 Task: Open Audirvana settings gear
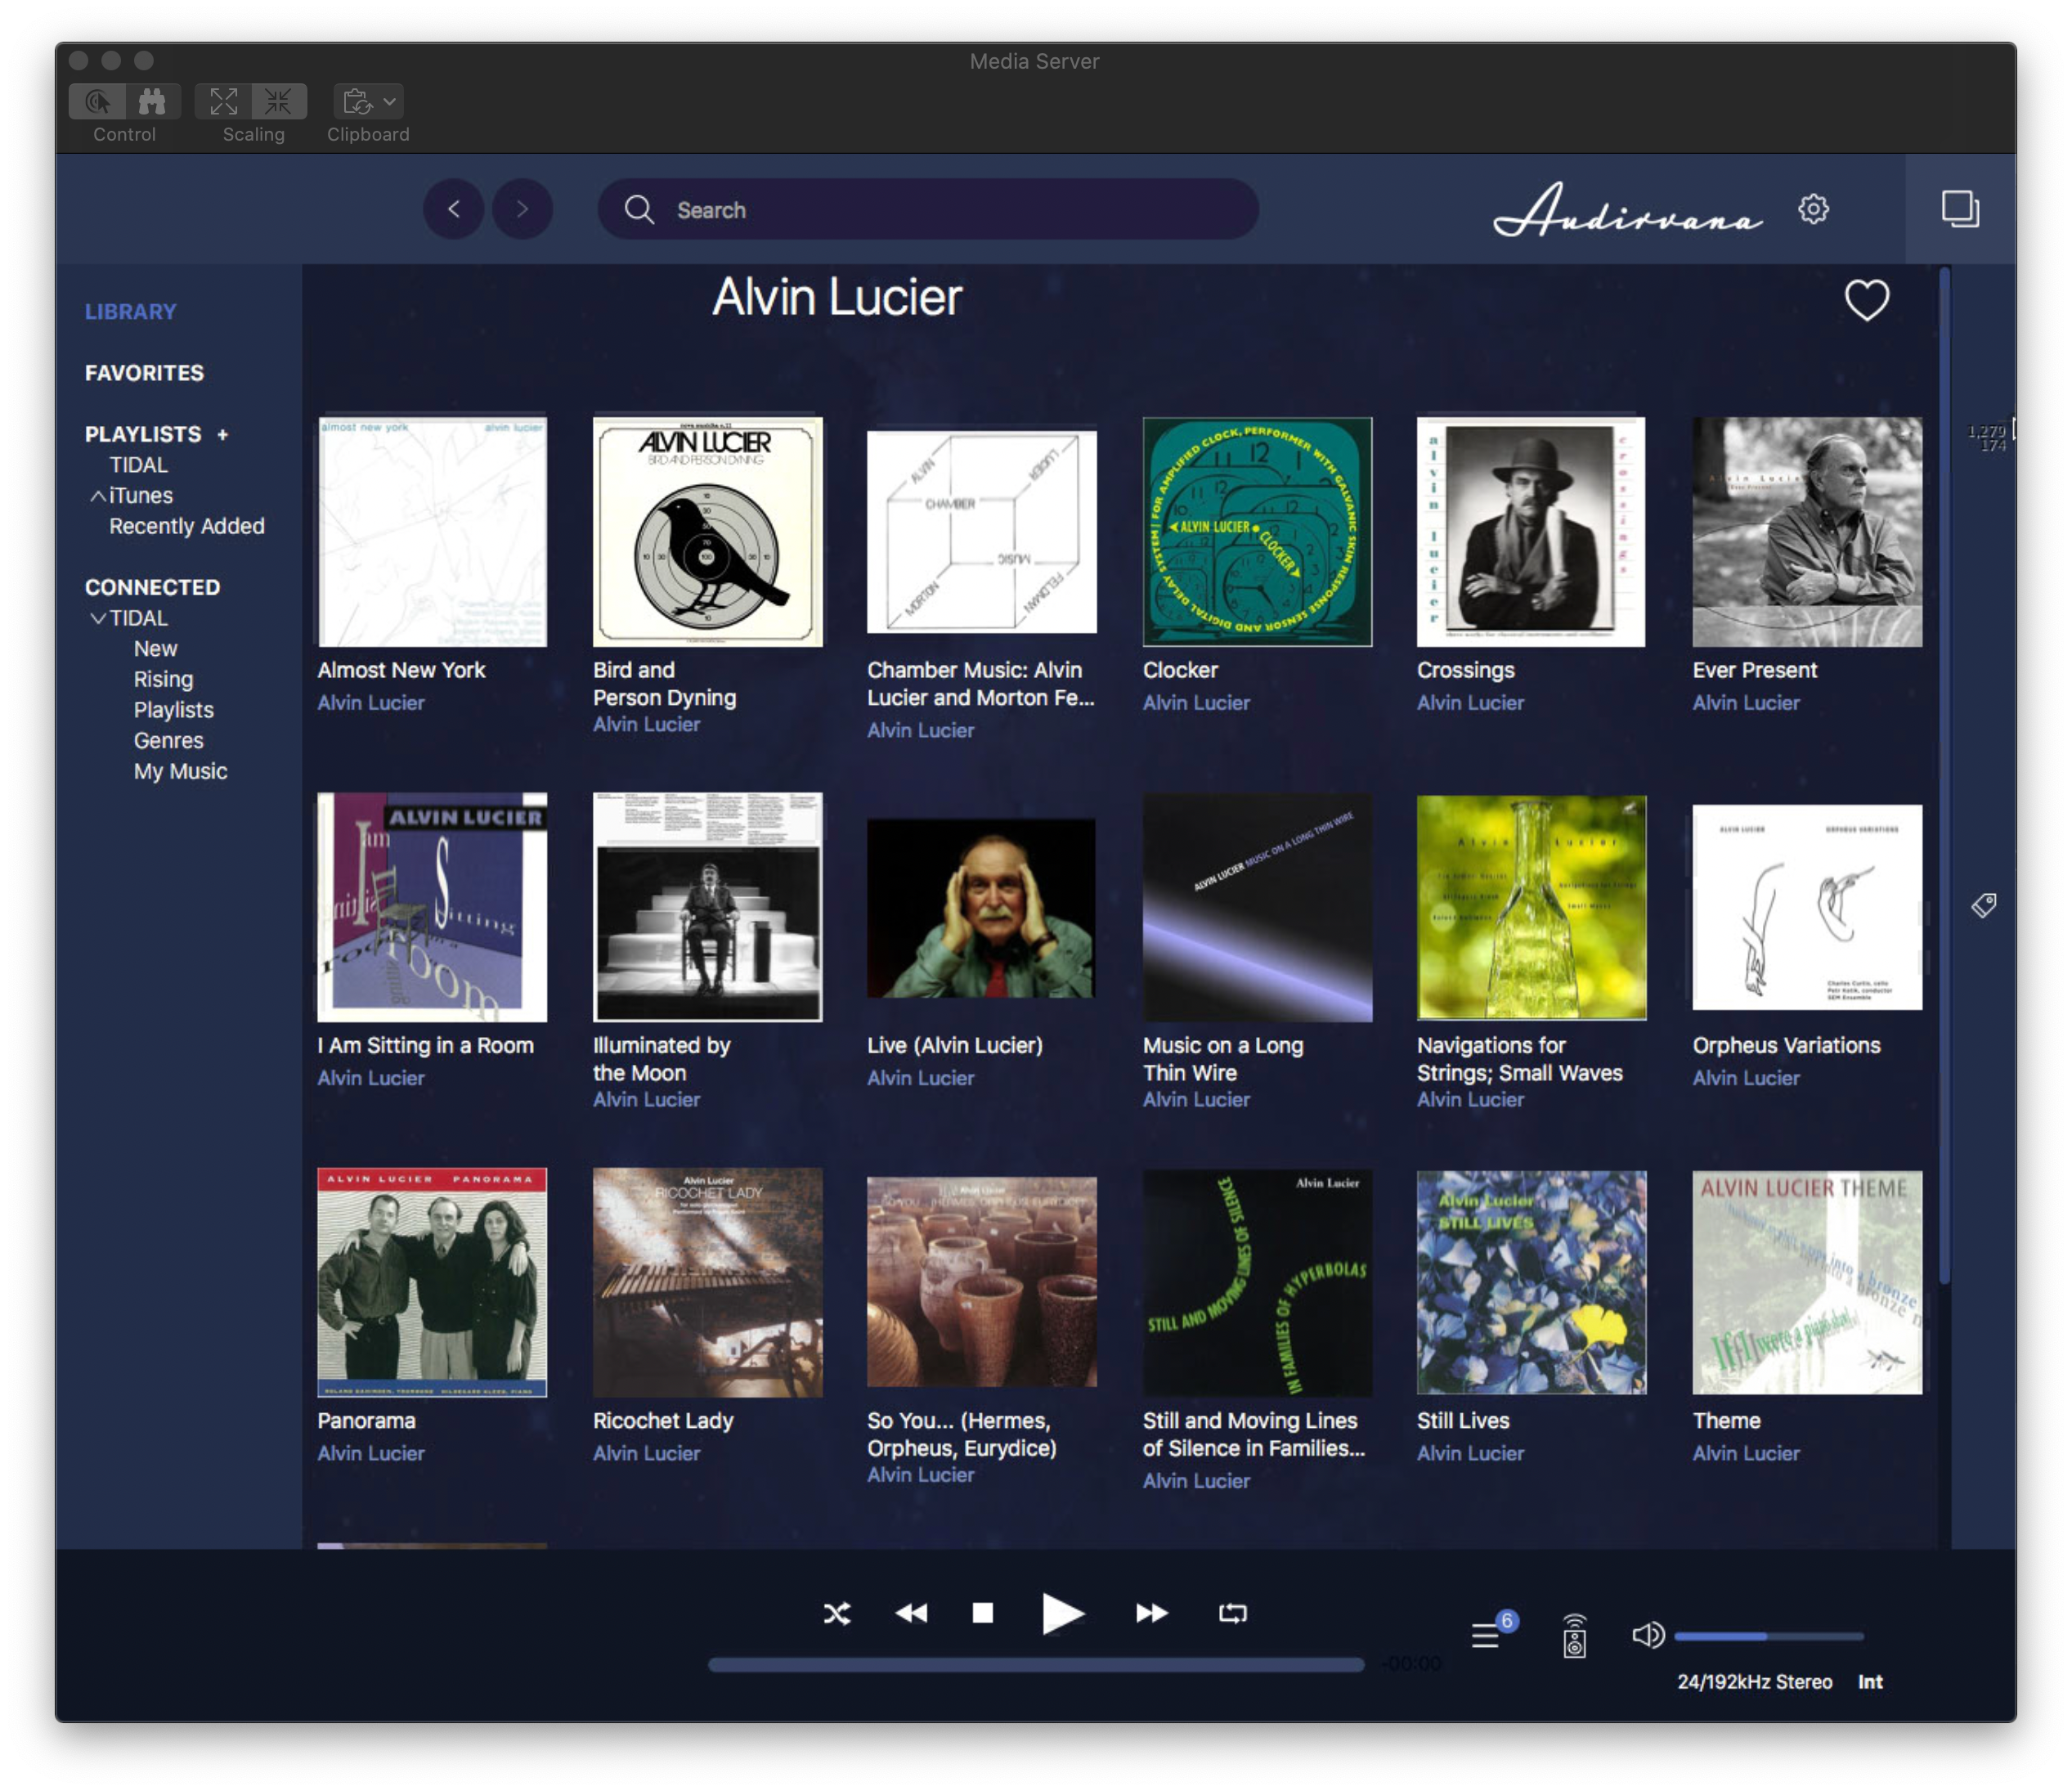click(1813, 209)
